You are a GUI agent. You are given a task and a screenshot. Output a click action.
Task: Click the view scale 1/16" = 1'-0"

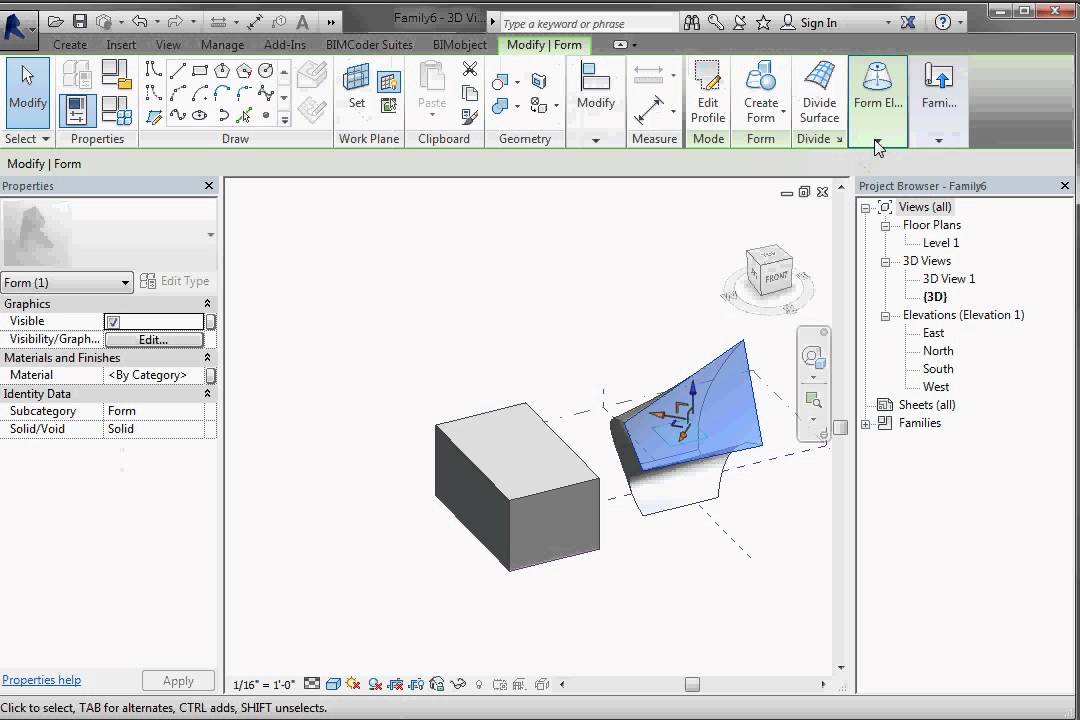[x=264, y=684]
